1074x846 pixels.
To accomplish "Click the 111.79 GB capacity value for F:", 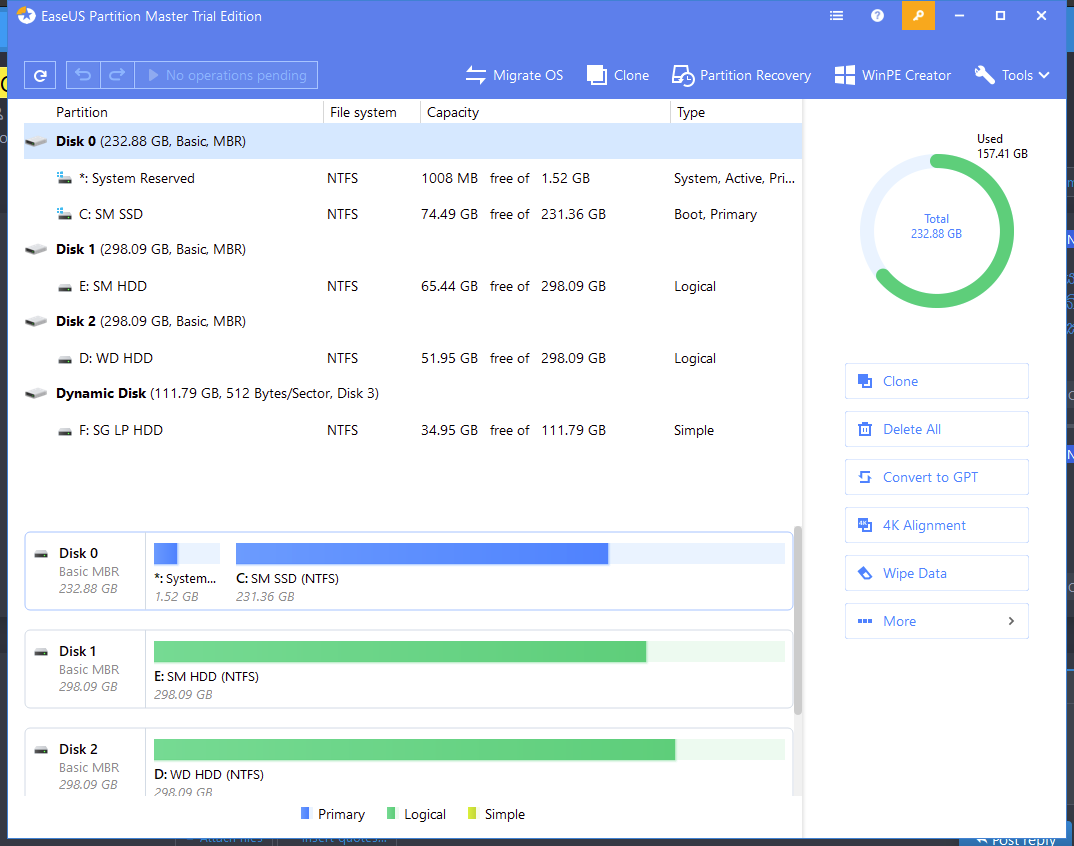I will (573, 430).
